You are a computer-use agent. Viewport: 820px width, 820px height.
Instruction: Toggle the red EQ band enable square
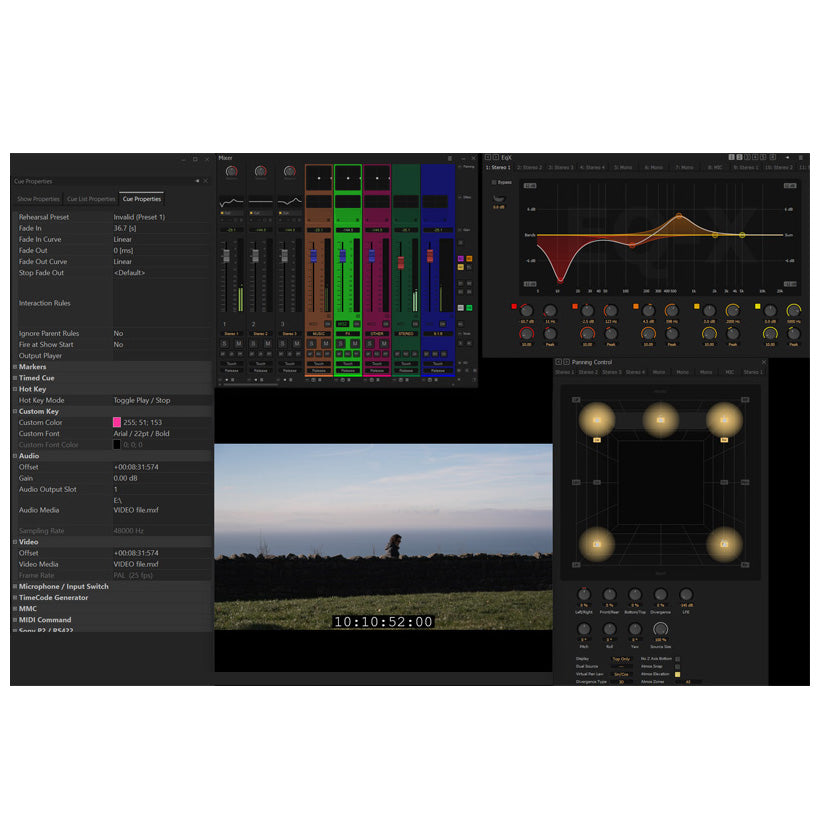[514, 306]
